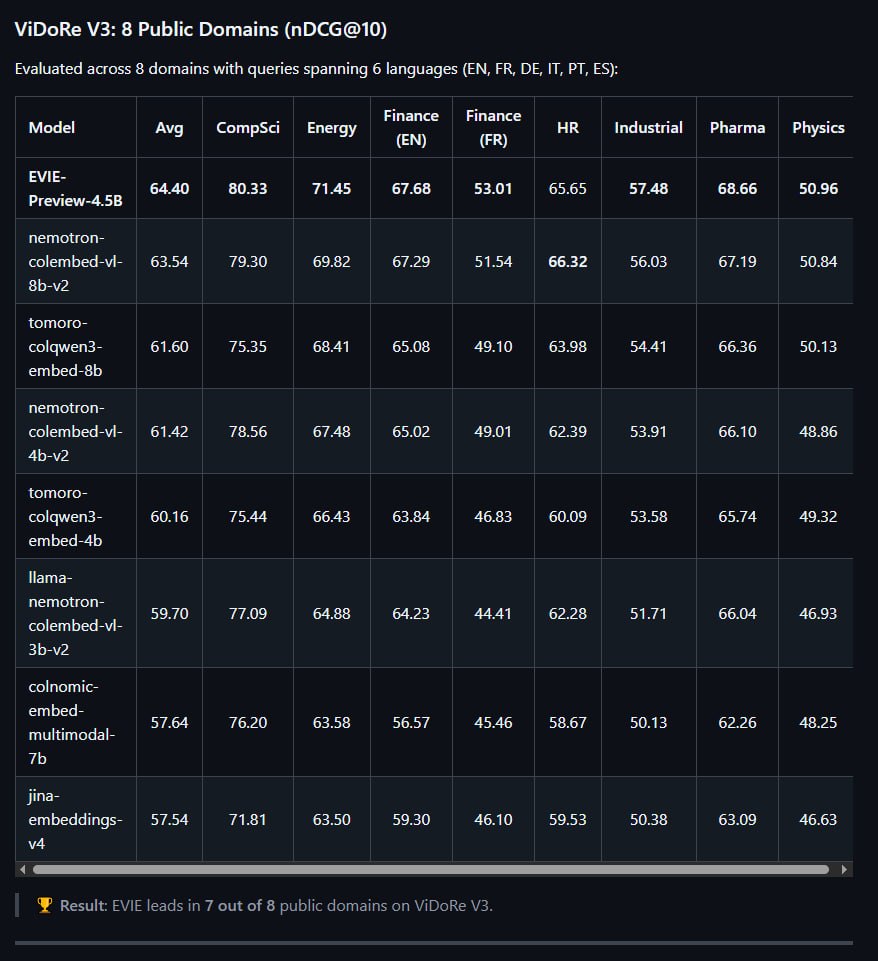878x961 pixels.
Task: Click the Pharma value 62.26
Action: (x=737, y=722)
